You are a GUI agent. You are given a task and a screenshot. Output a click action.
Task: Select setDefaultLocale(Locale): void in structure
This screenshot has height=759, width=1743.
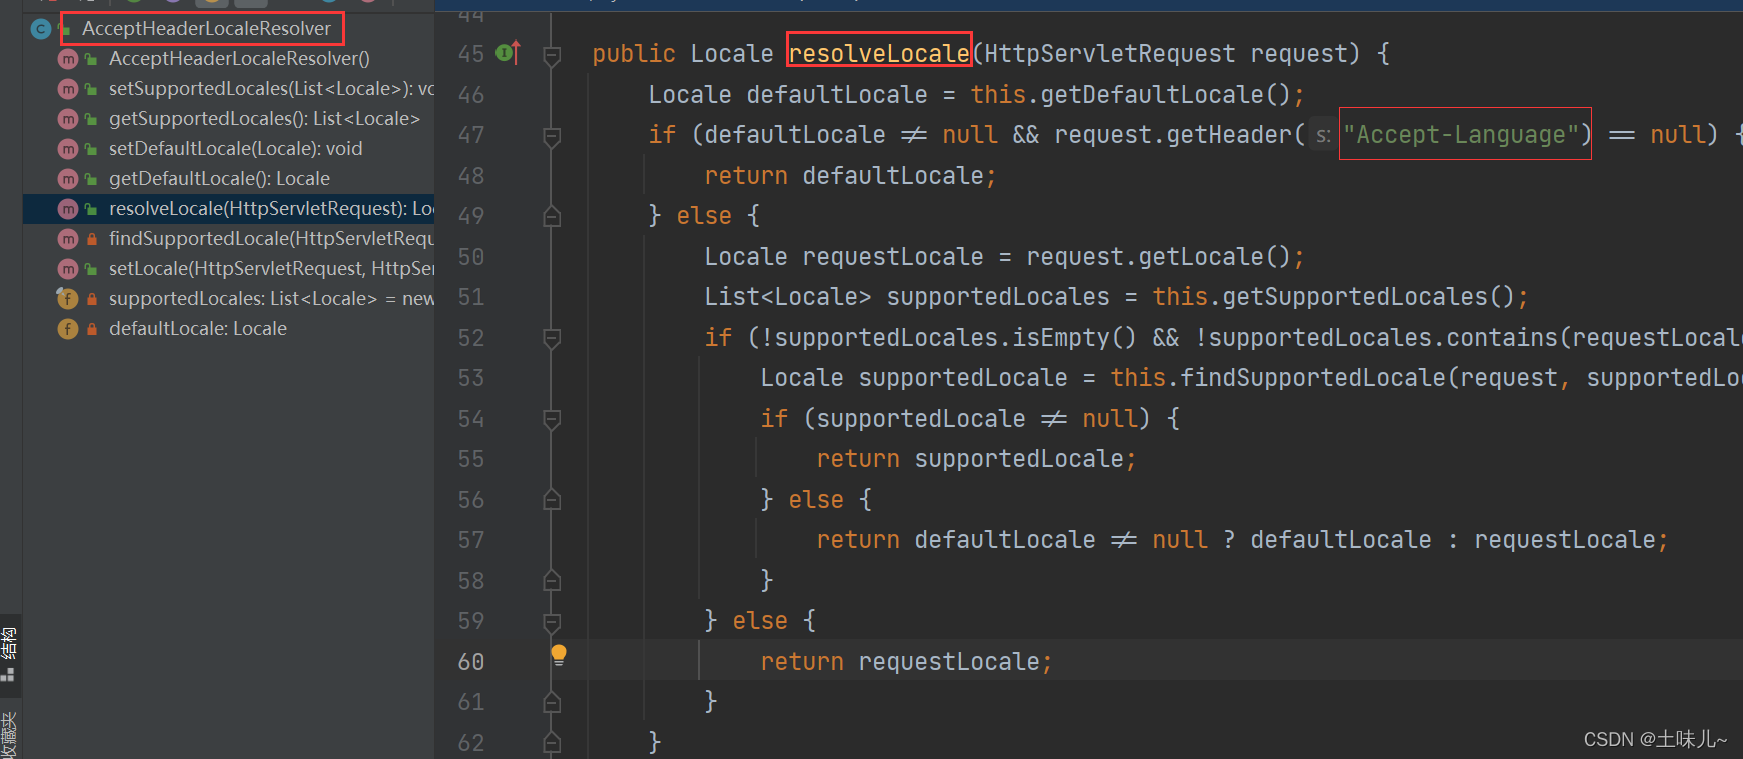[x=235, y=149]
